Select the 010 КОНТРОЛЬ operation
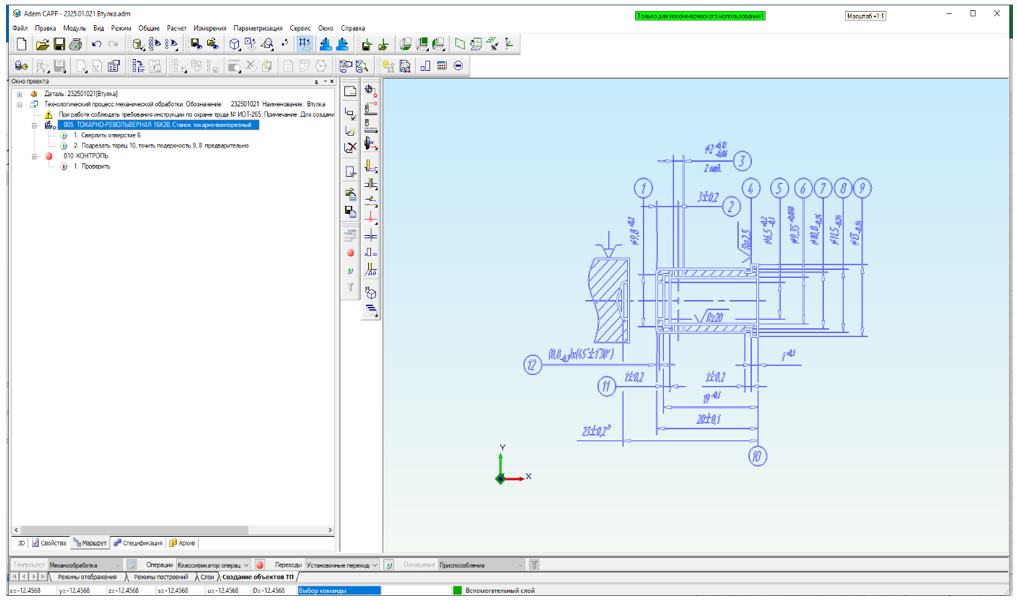 [x=86, y=156]
